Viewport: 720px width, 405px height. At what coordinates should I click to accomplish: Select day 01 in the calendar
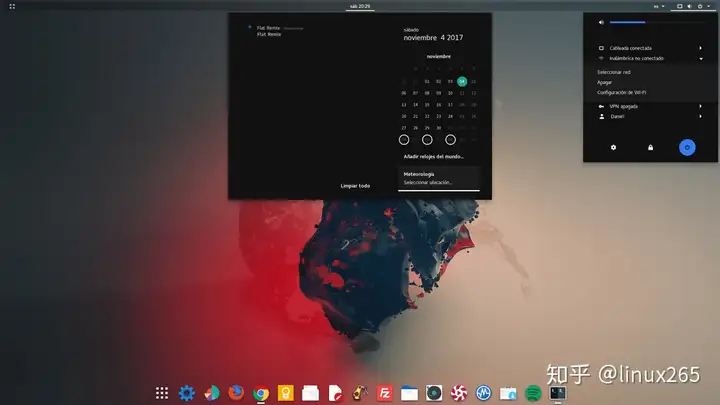(427, 81)
